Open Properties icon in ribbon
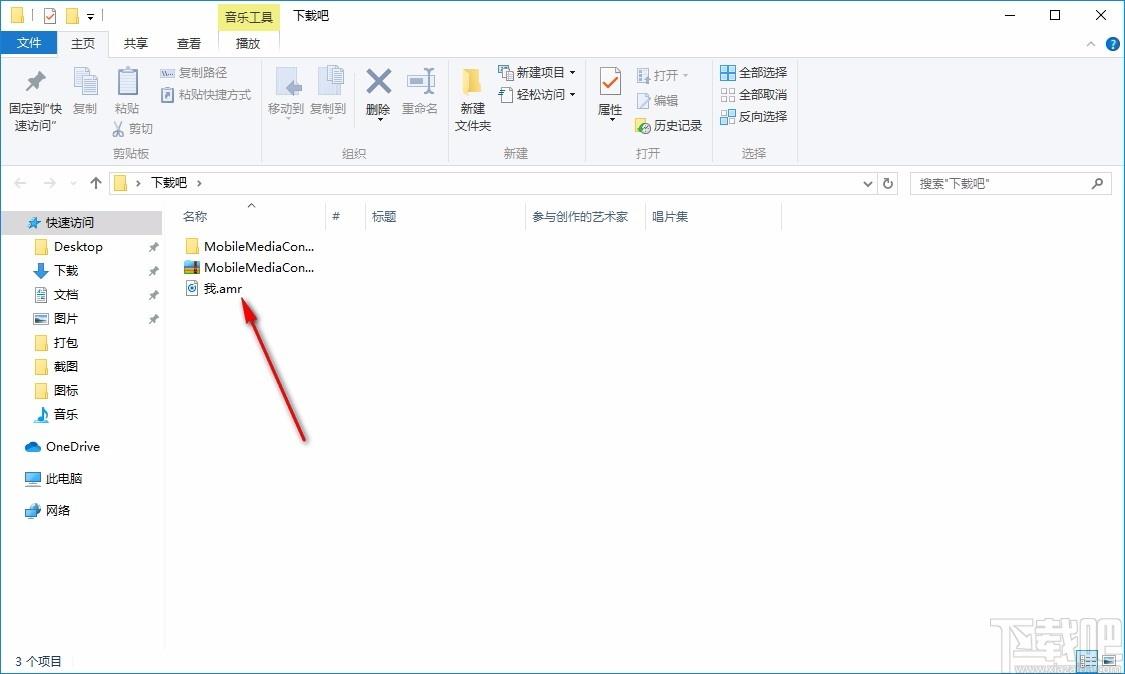1125x674 pixels. (610, 83)
